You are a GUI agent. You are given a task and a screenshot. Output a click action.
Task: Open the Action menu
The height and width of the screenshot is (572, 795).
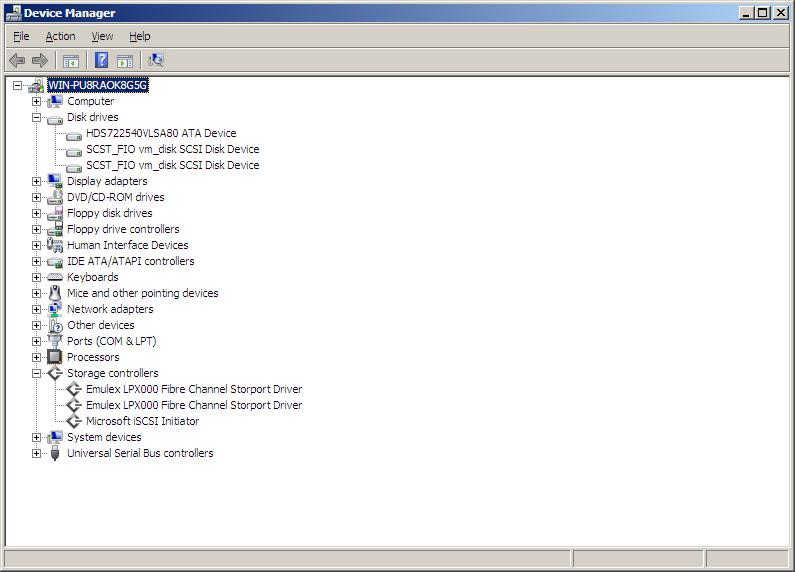point(60,37)
